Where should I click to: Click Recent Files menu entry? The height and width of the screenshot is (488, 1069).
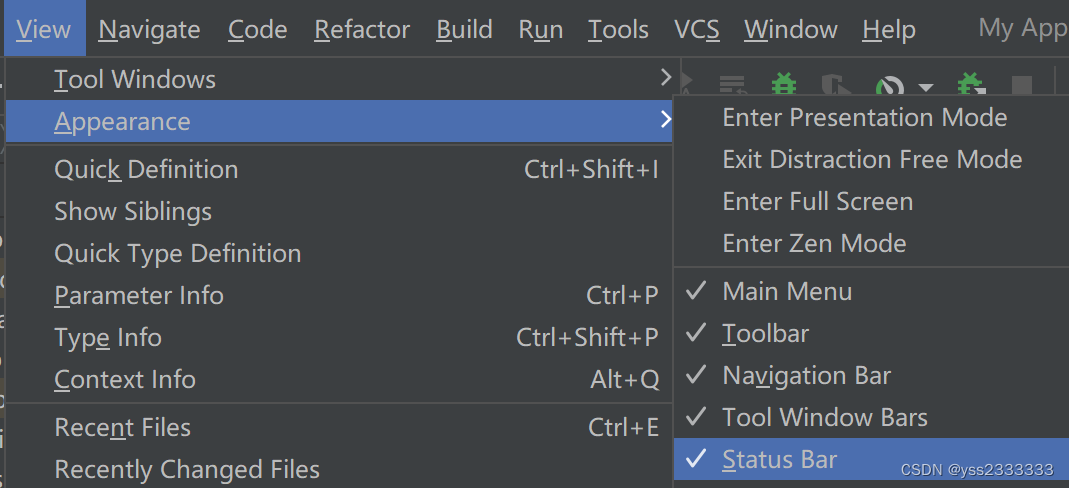click(122, 428)
